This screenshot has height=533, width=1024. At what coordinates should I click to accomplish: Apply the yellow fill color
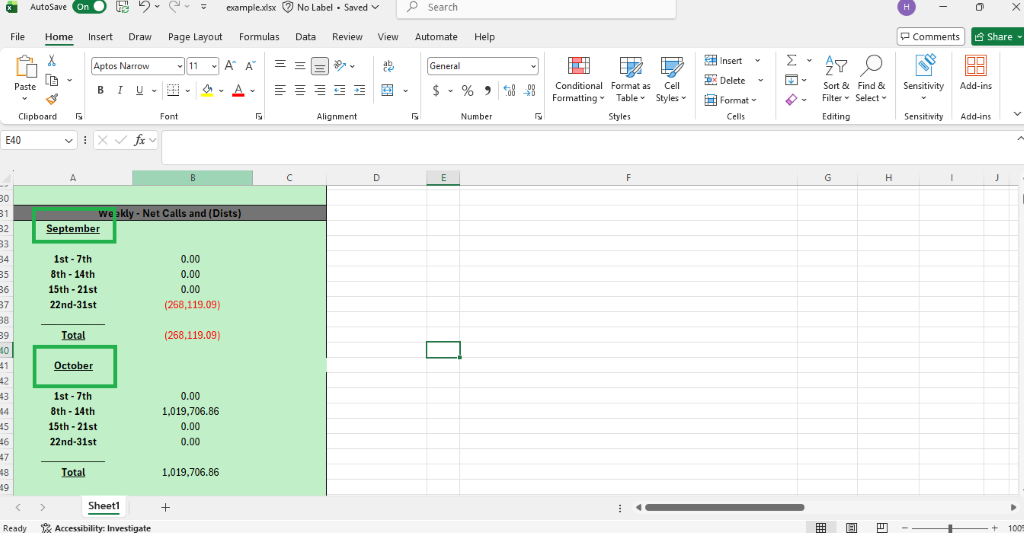pyautogui.click(x=207, y=90)
